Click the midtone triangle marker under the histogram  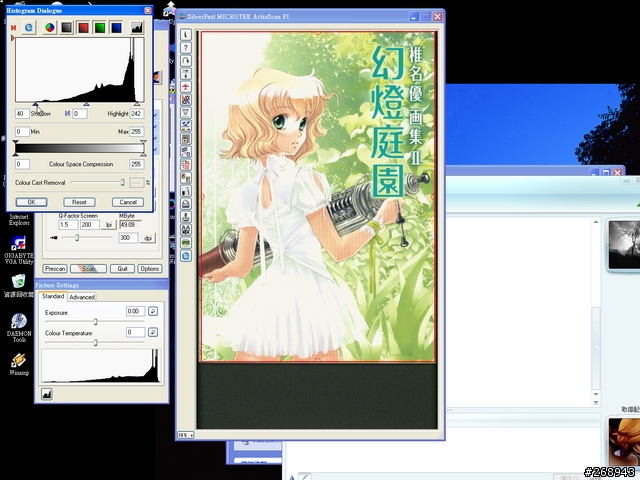point(87,104)
